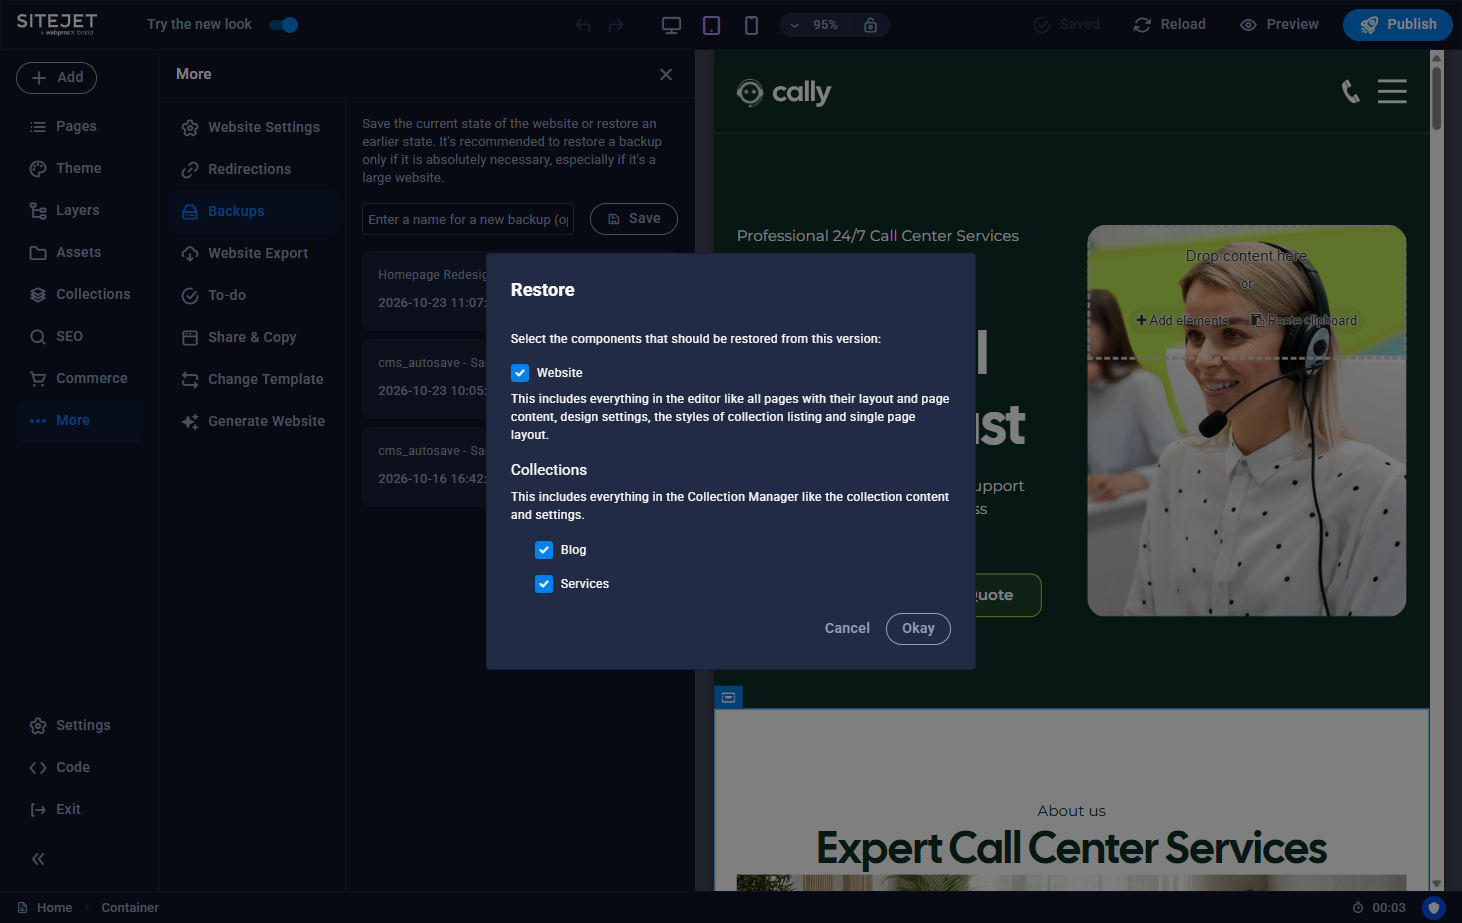Select Redirections in More panel

click(x=253, y=170)
